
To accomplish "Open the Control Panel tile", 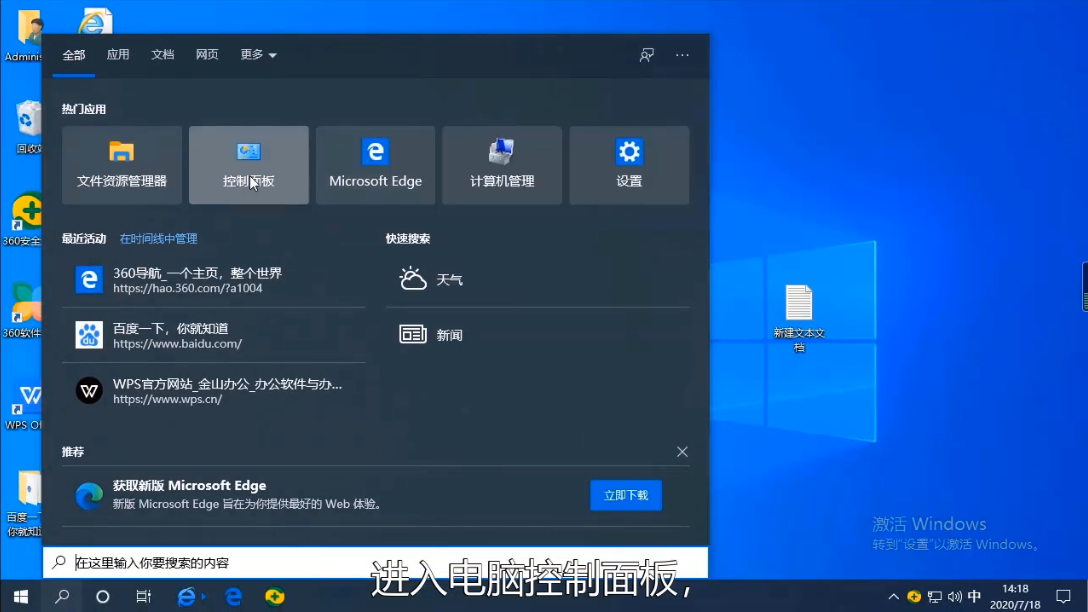I will 248,165.
